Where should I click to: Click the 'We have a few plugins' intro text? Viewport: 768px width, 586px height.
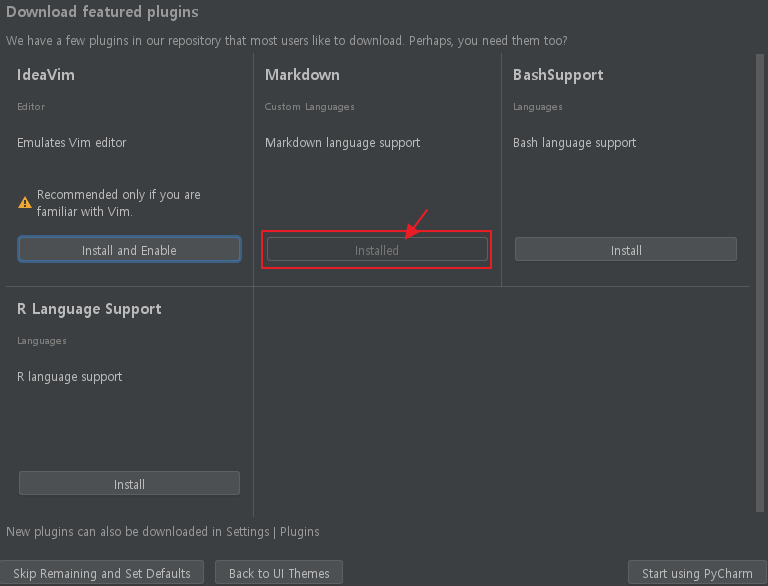point(287,41)
